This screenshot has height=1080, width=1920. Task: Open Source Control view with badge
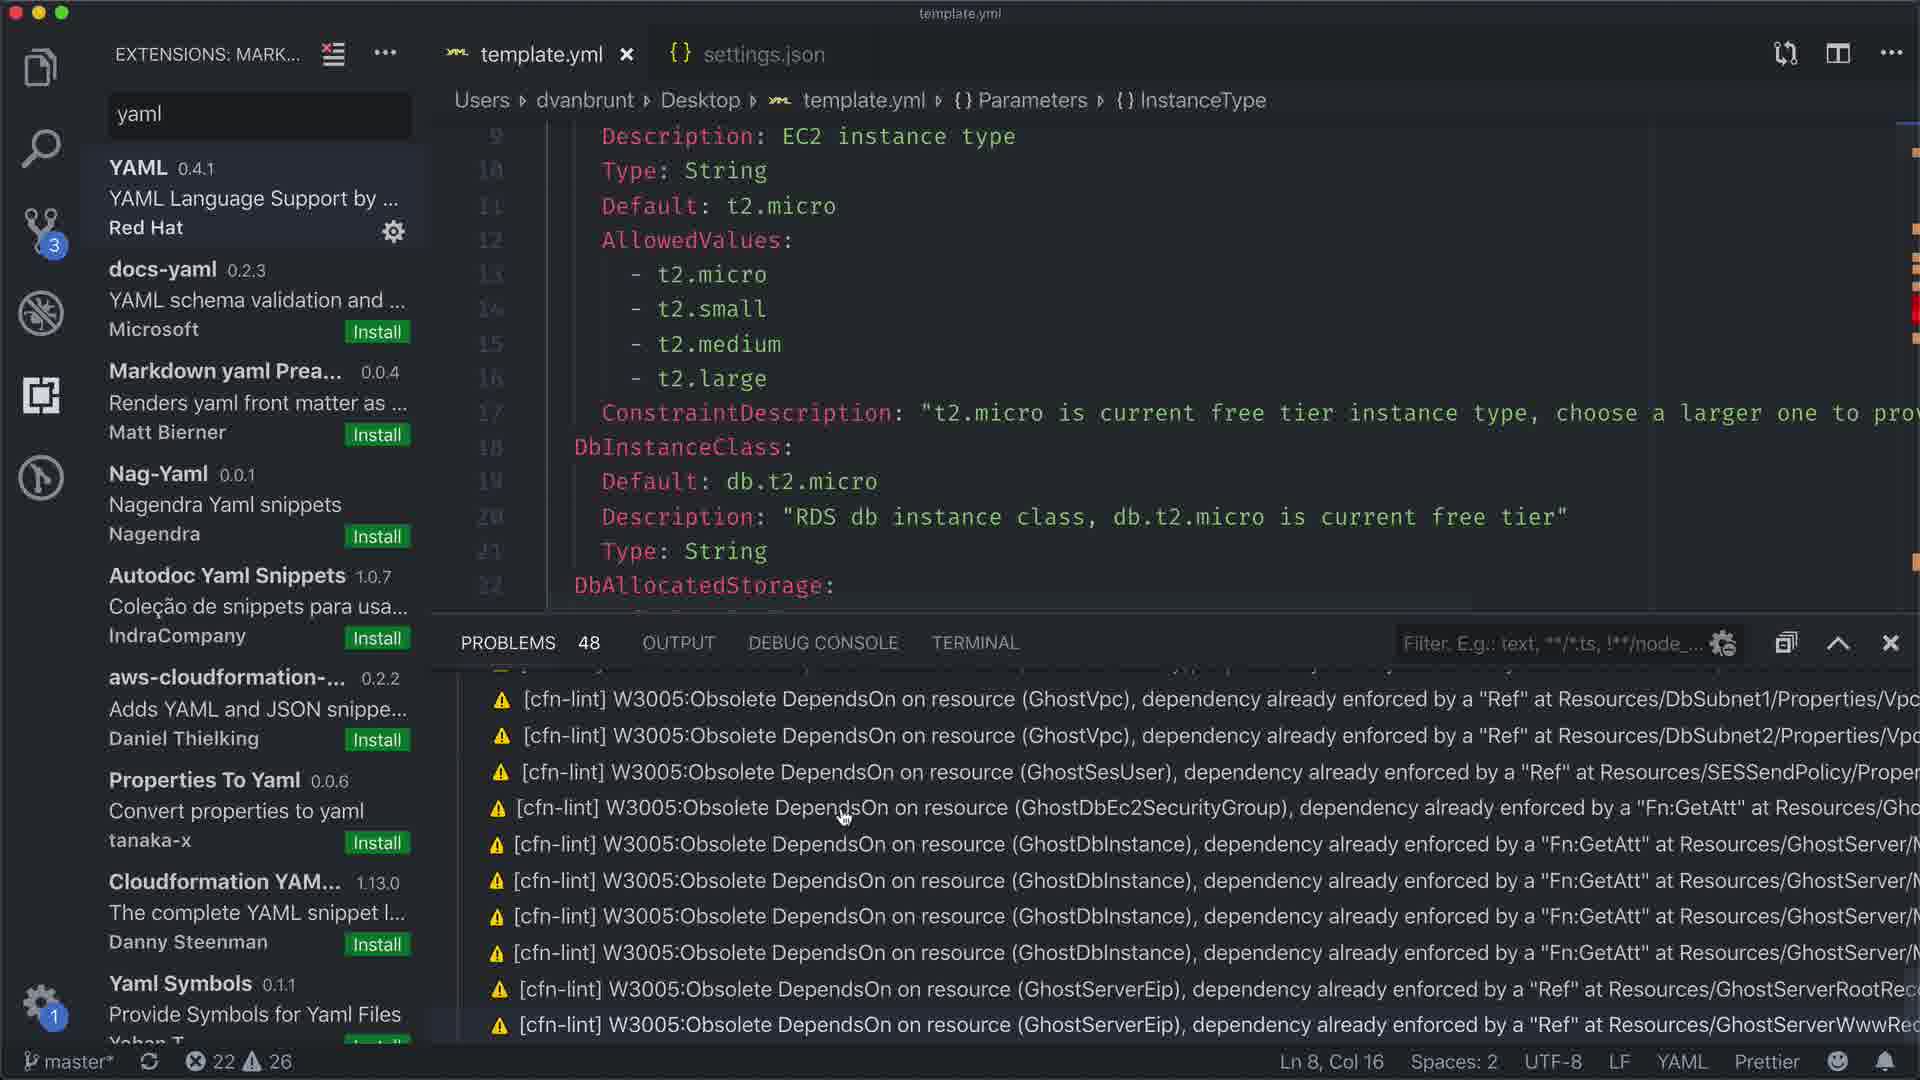42,230
